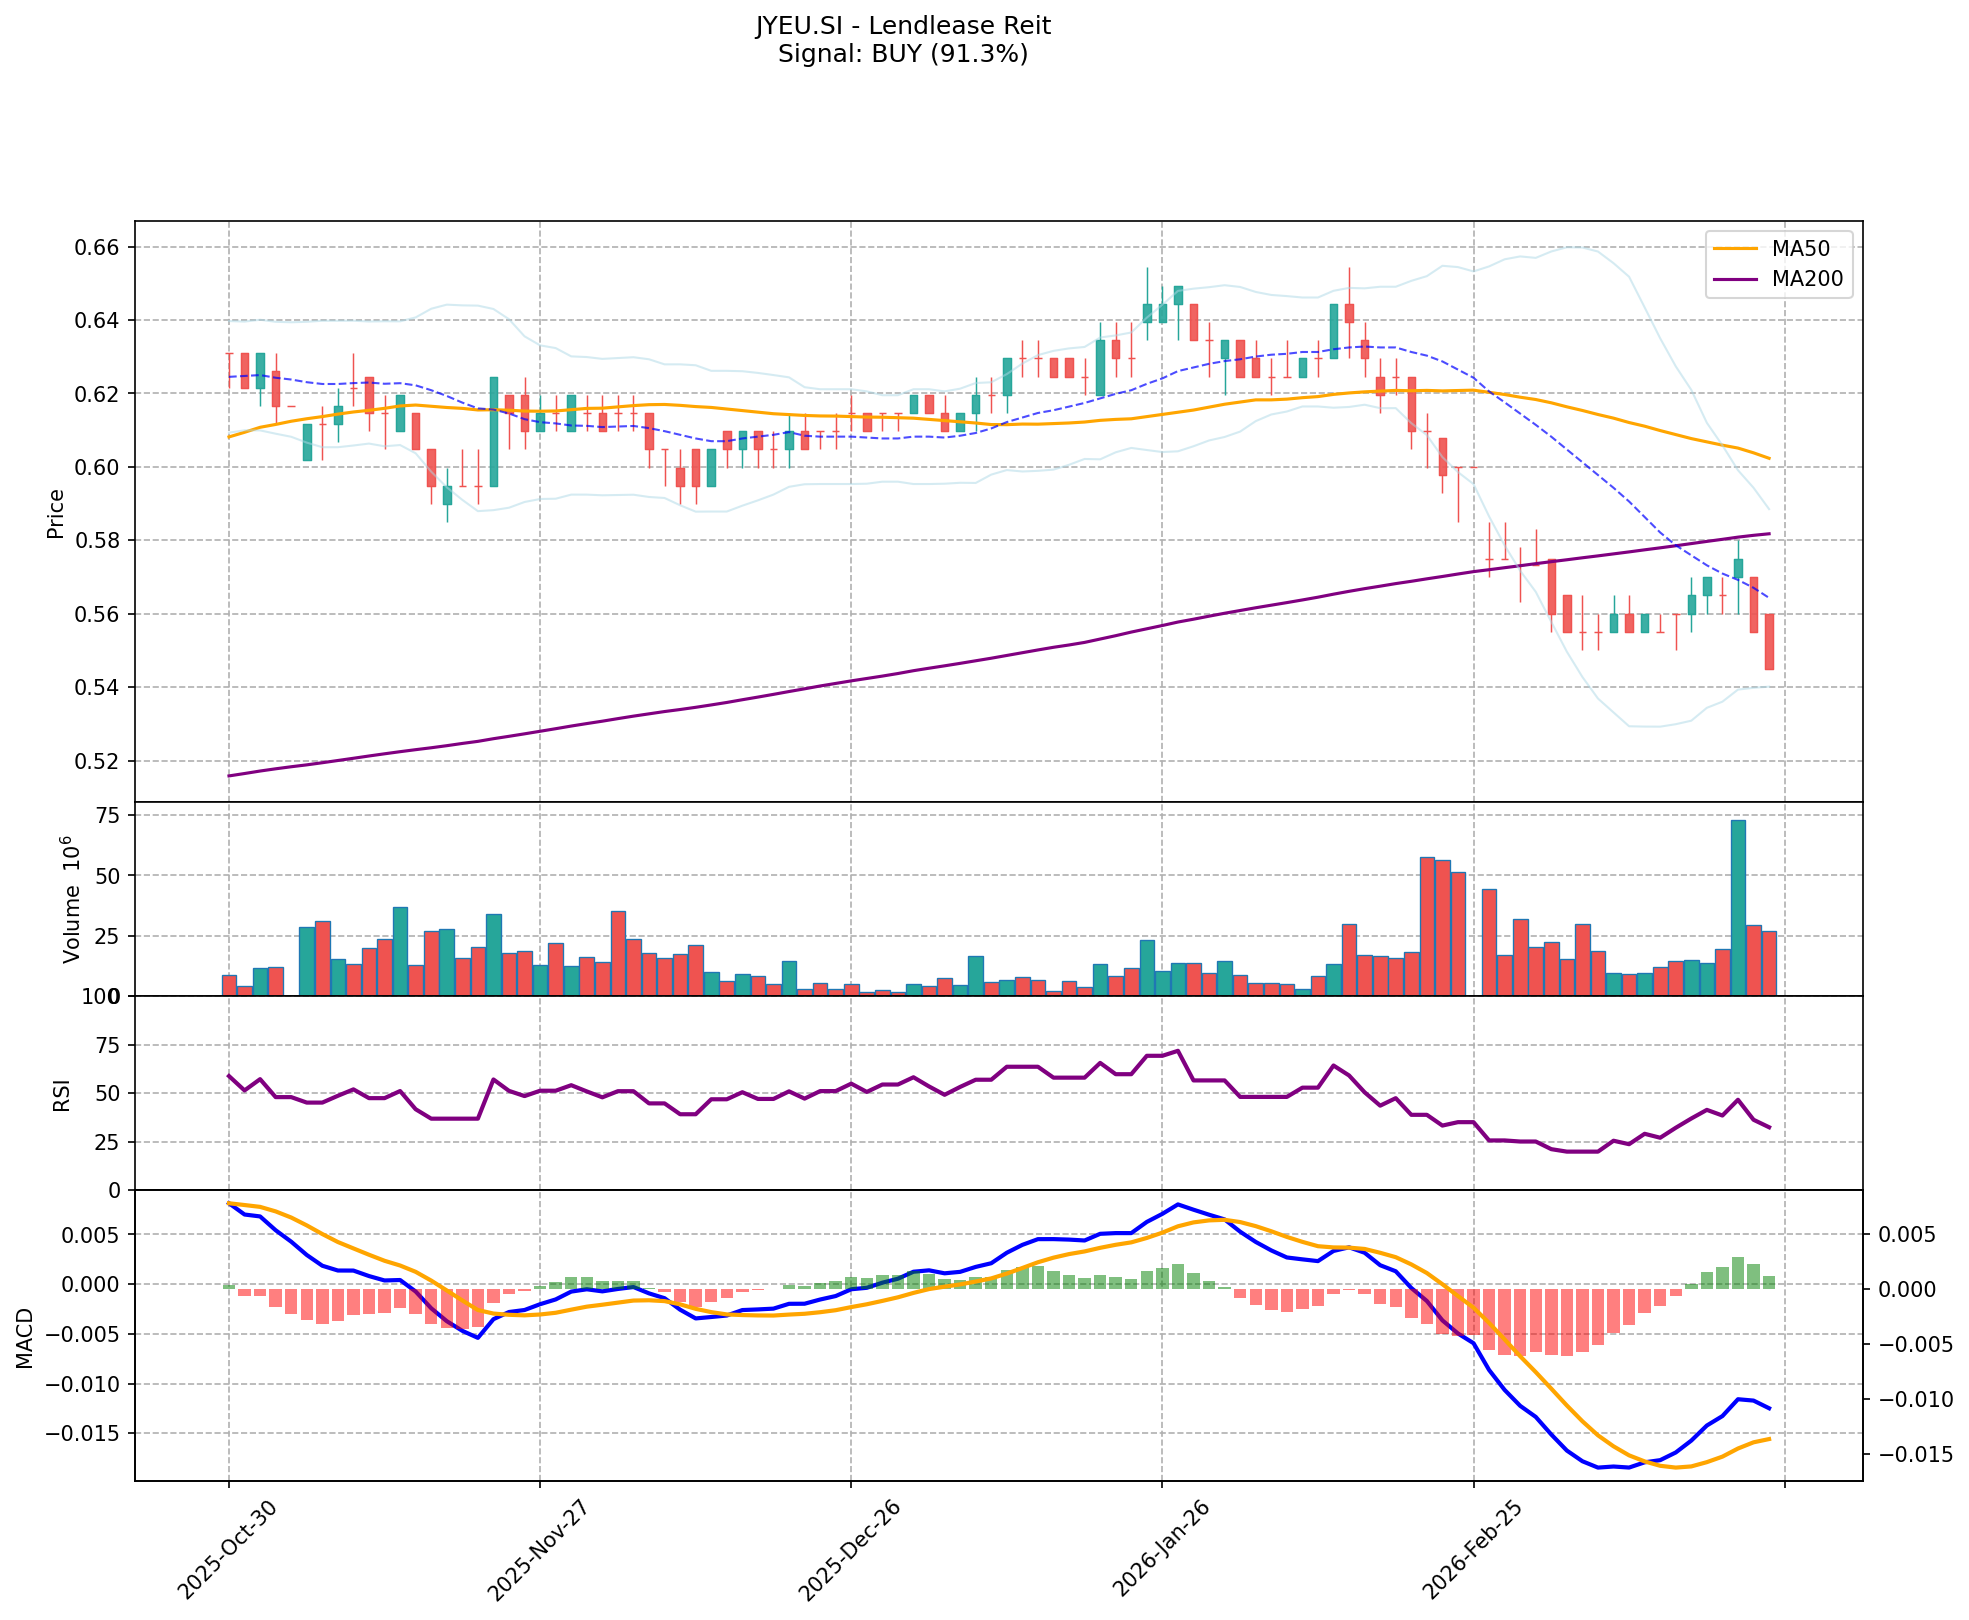The width and height of the screenshot is (1969, 1620).
Task: Click the Price y-axis label
Action: 56,513
